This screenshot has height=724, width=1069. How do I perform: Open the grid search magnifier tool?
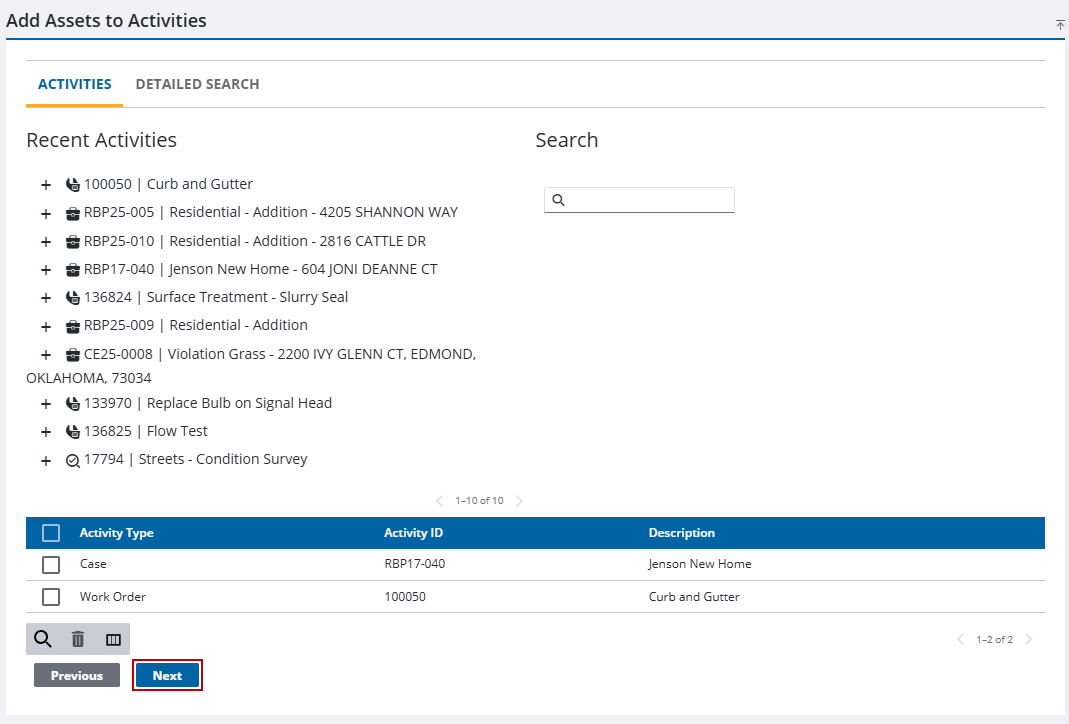pos(43,639)
